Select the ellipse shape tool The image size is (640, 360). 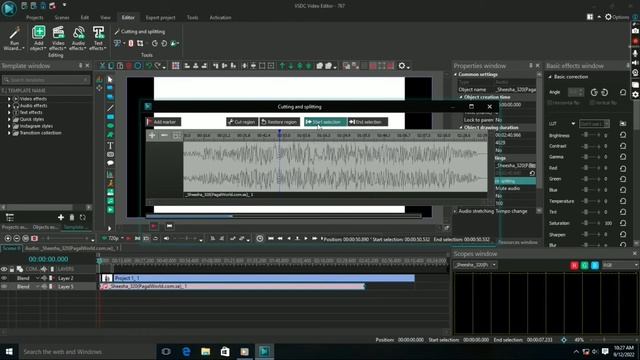[x=110, y=126]
